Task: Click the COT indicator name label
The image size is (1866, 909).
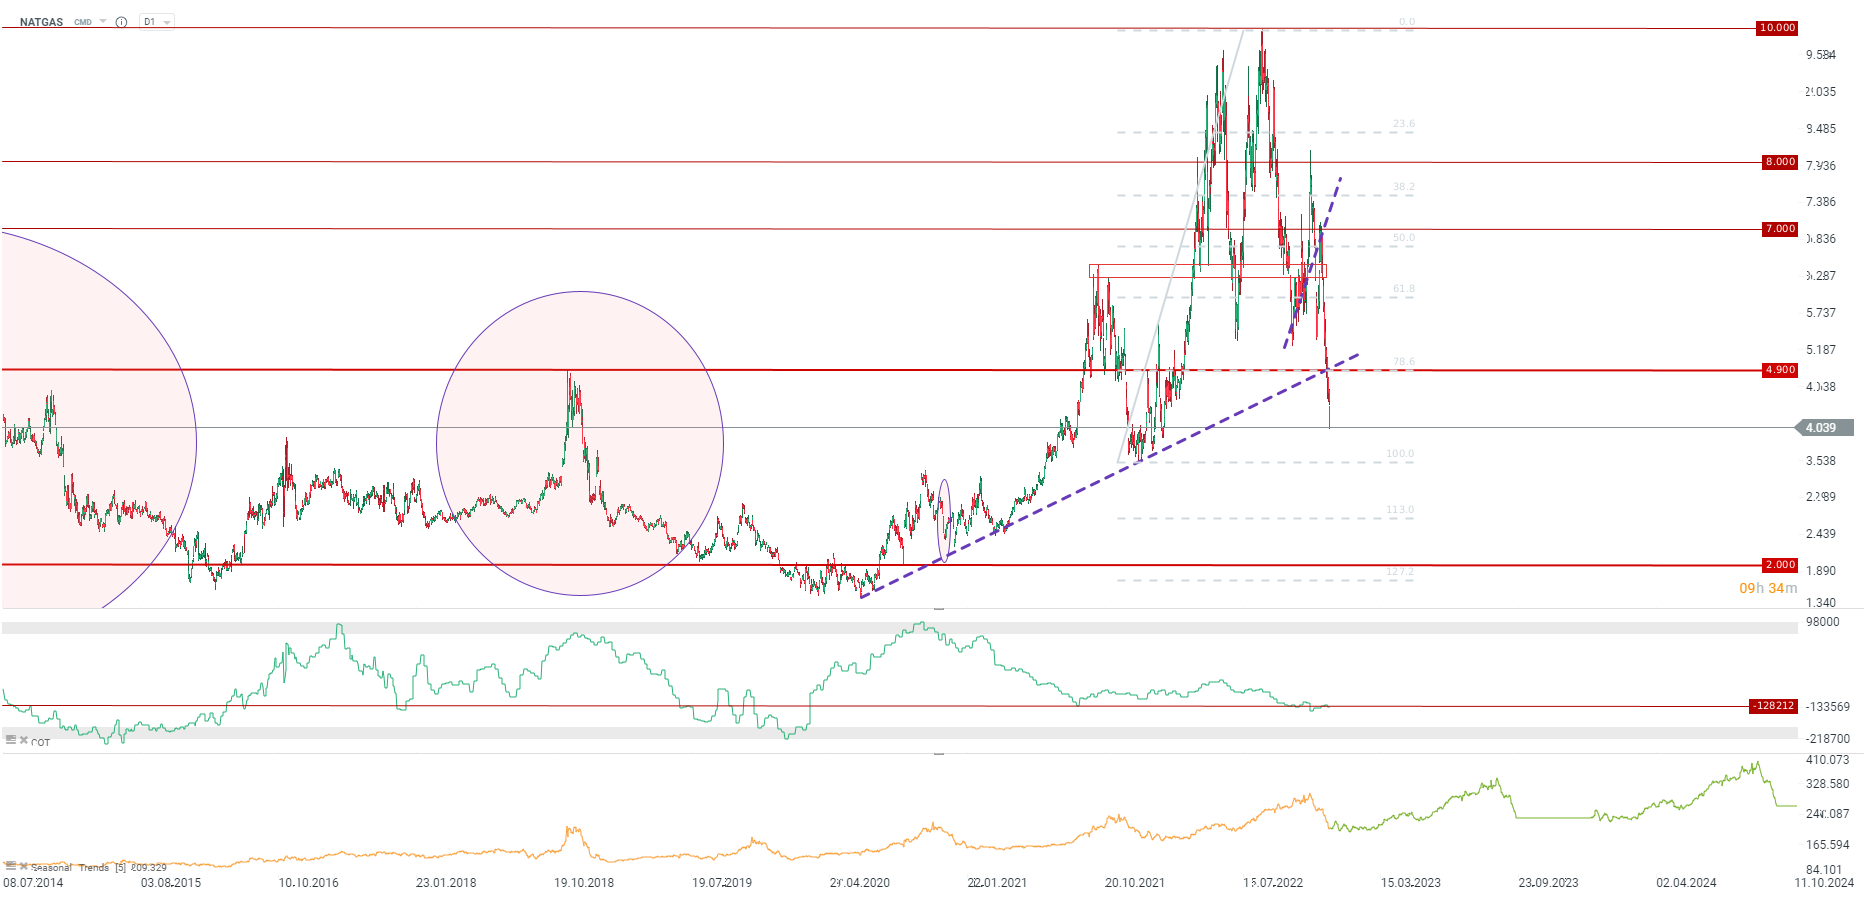Action: tap(40, 742)
